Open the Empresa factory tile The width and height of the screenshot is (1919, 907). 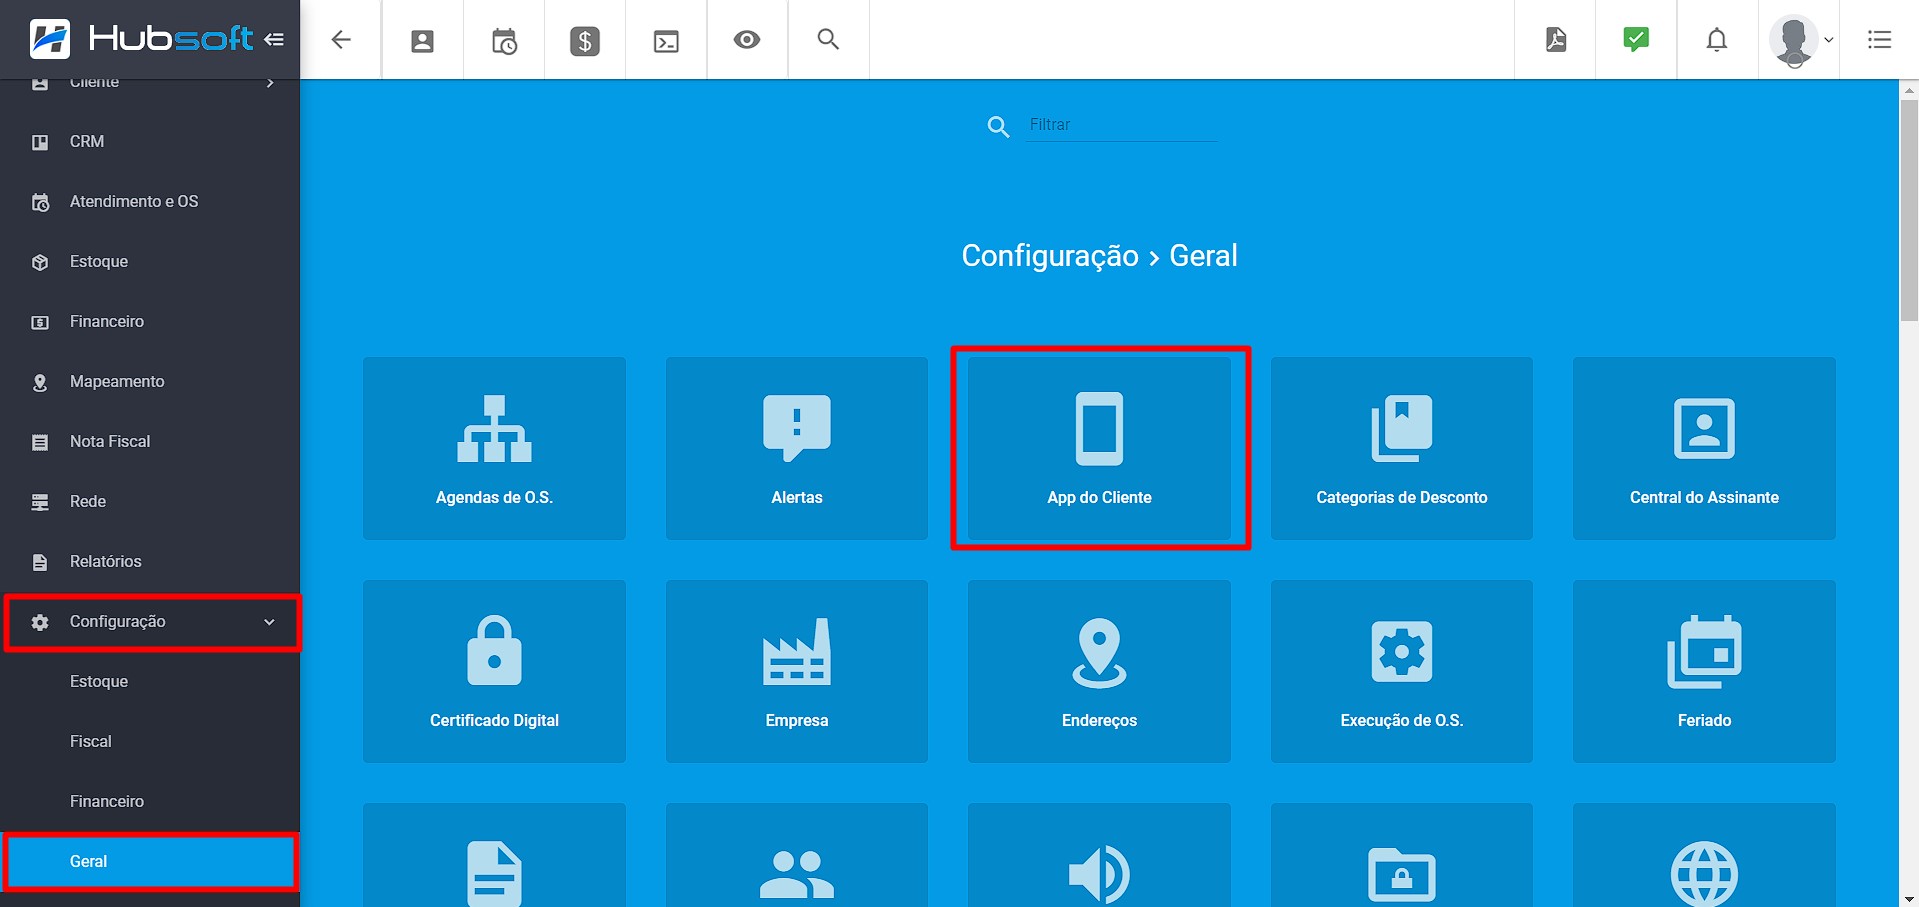[x=797, y=671]
